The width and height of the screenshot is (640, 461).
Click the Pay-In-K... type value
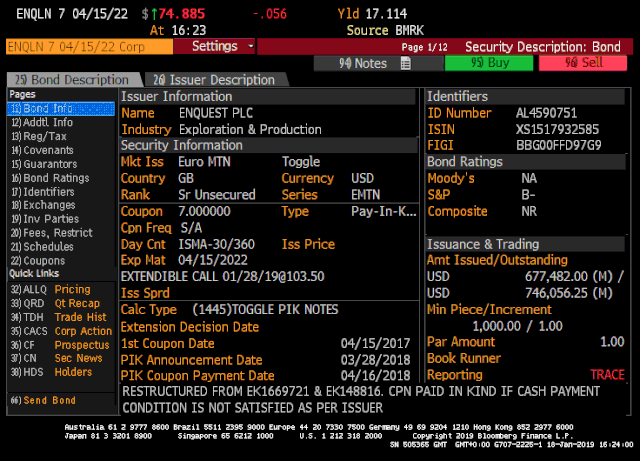[x=384, y=212]
